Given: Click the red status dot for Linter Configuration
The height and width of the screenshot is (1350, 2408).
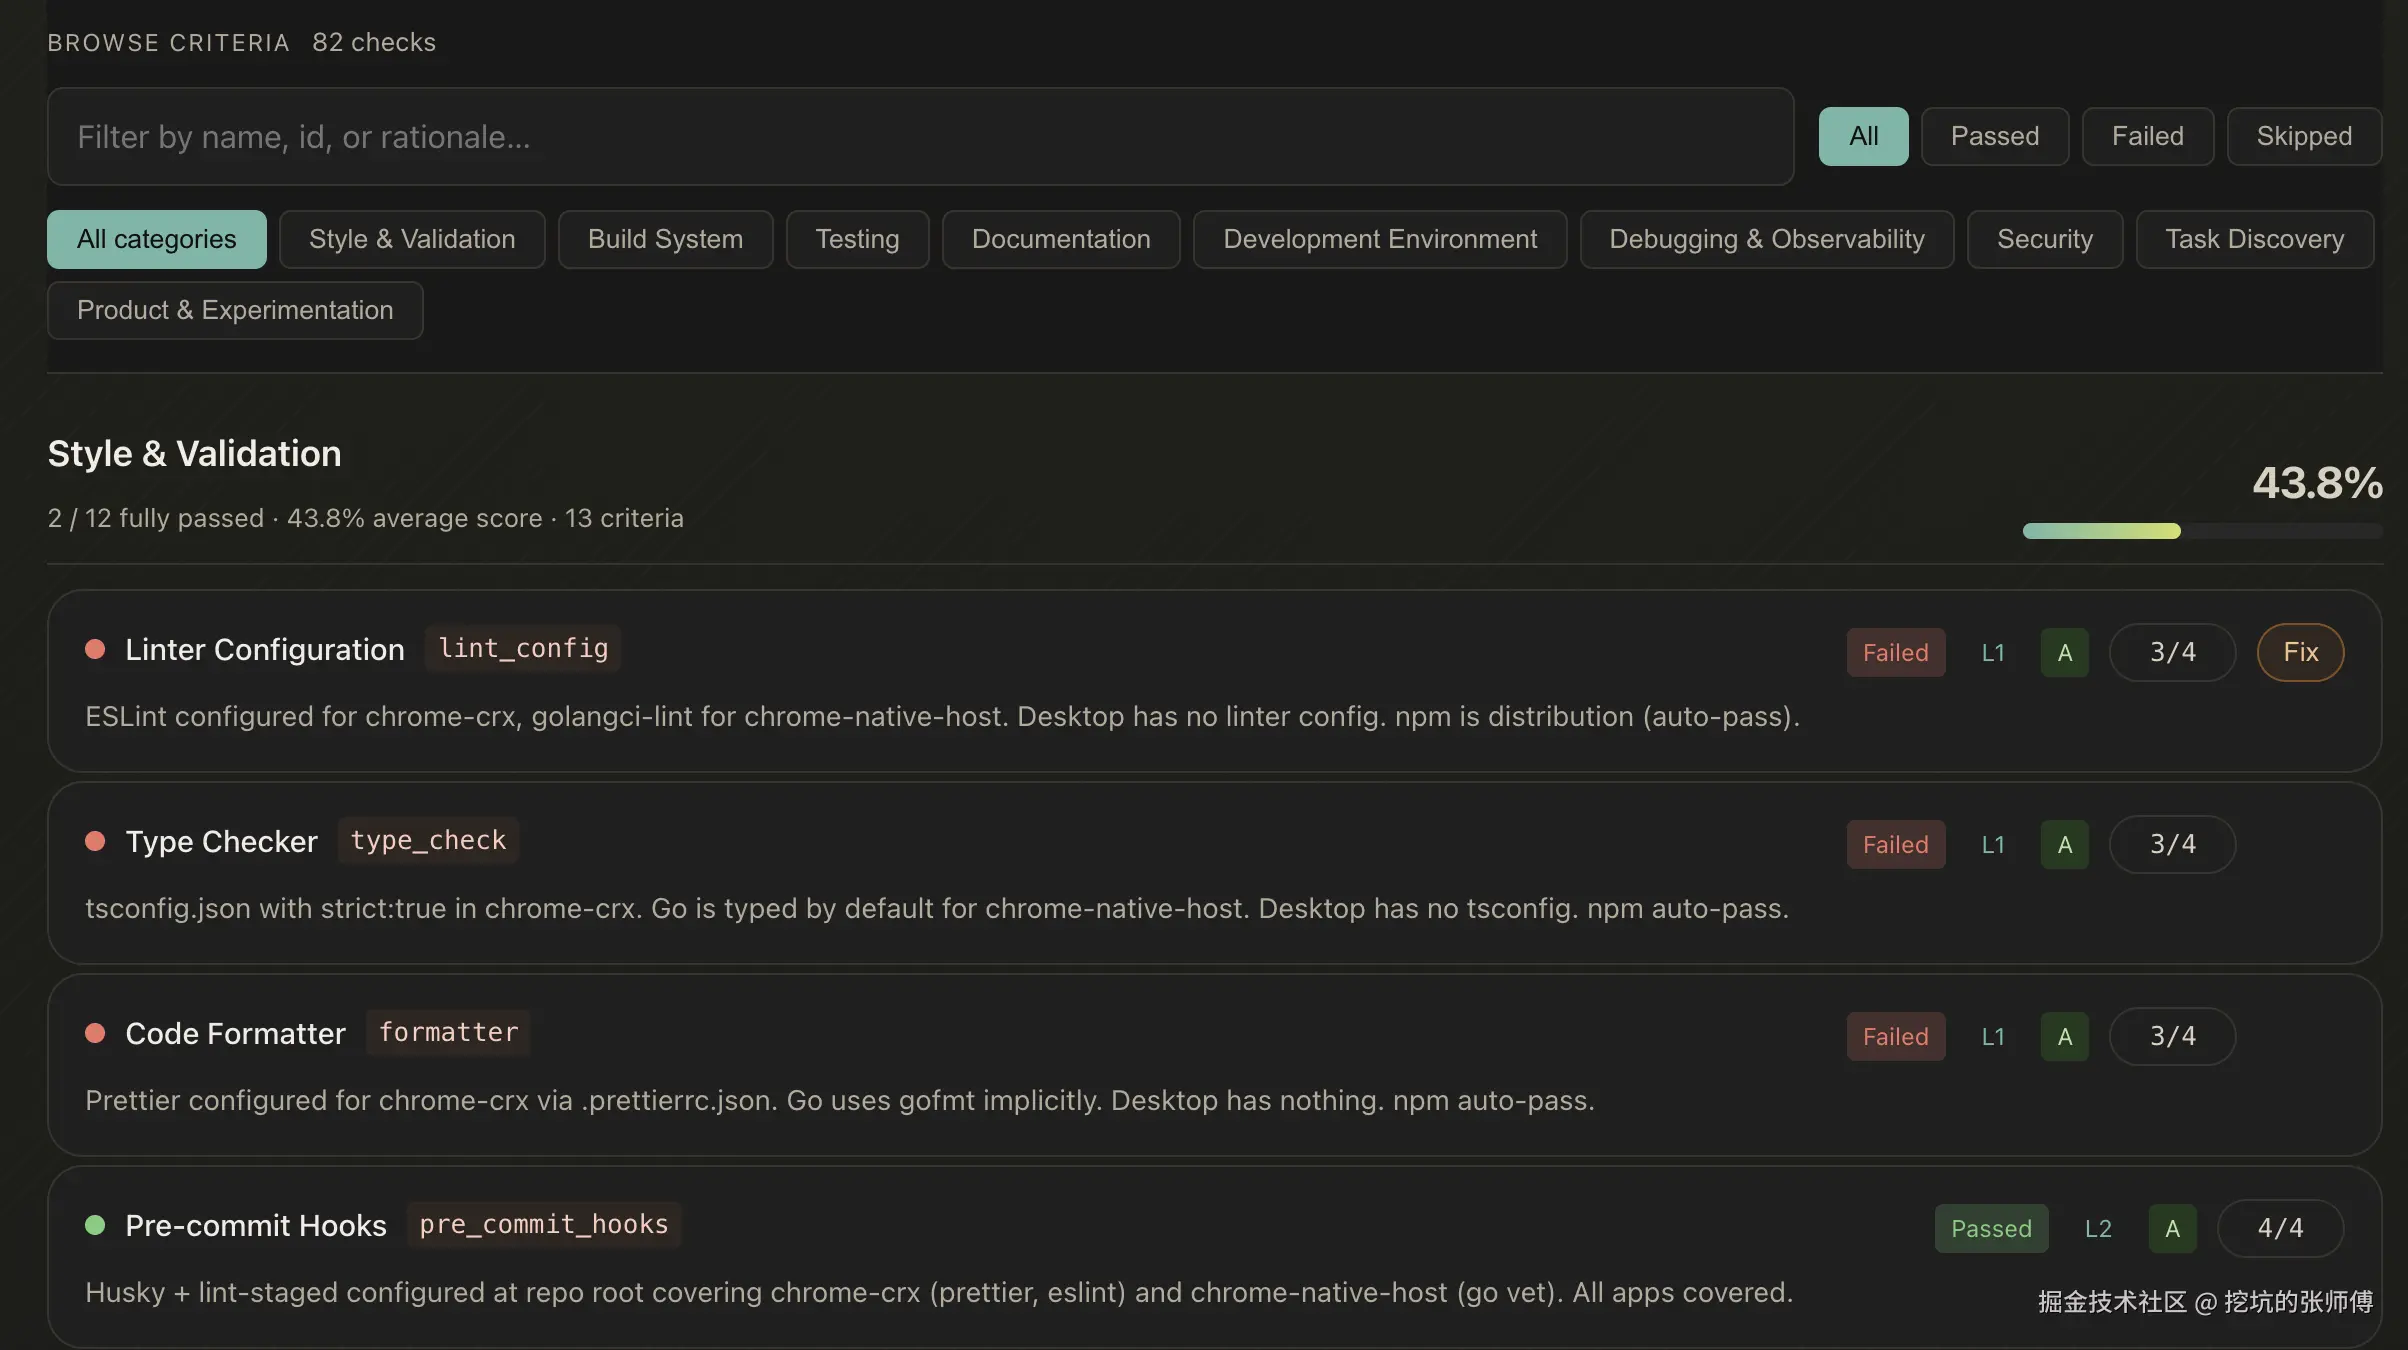Looking at the screenshot, I should coord(95,649).
